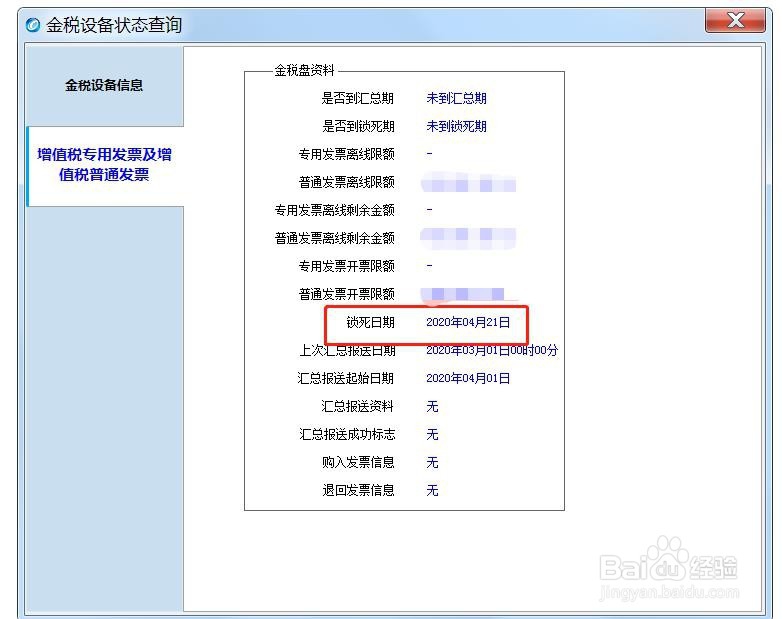Select the 是否到汇总期 label
The width and height of the screenshot is (782, 619).
(358, 98)
